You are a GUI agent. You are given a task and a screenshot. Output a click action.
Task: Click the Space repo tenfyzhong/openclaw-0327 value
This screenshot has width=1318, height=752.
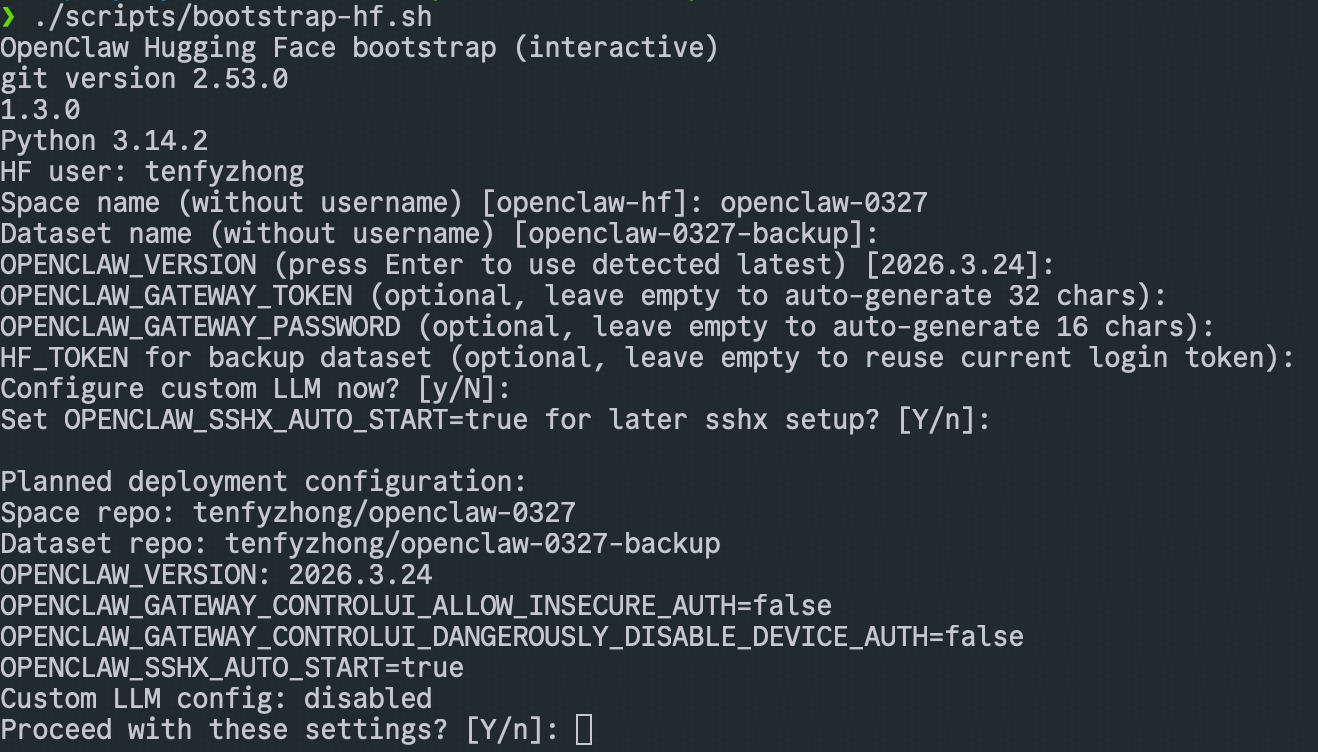384,513
